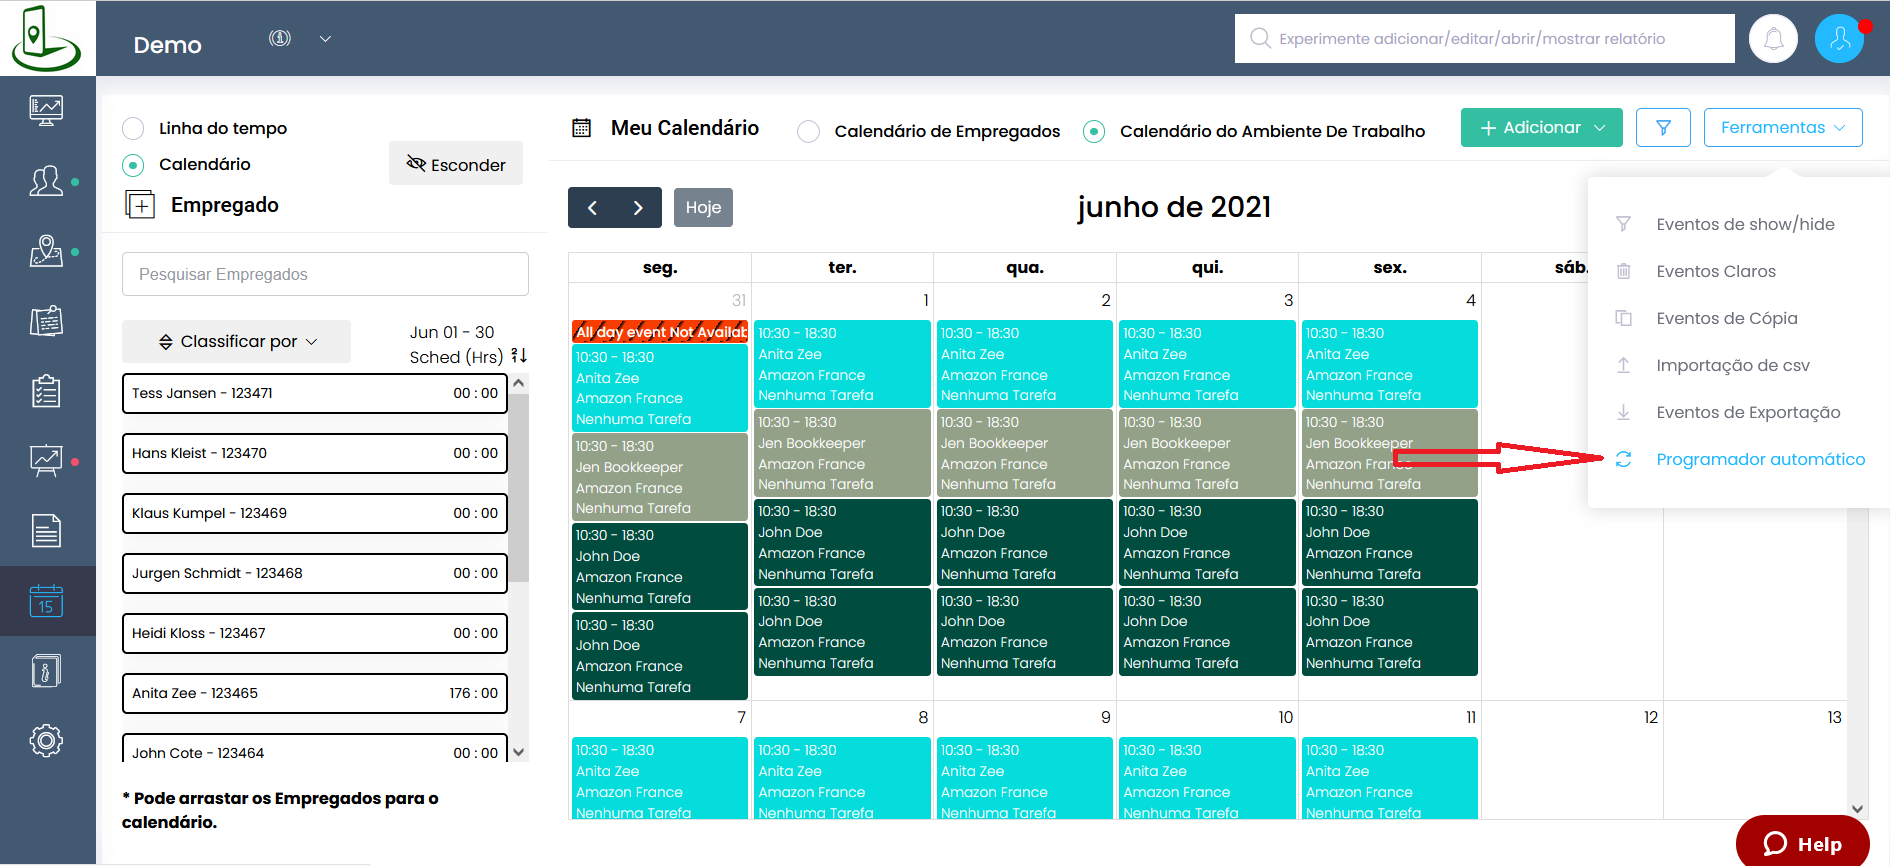This screenshot has height=866, width=1890.
Task: Select Calendário do Ambiente De Trabalho option
Action: tap(1094, 131)
